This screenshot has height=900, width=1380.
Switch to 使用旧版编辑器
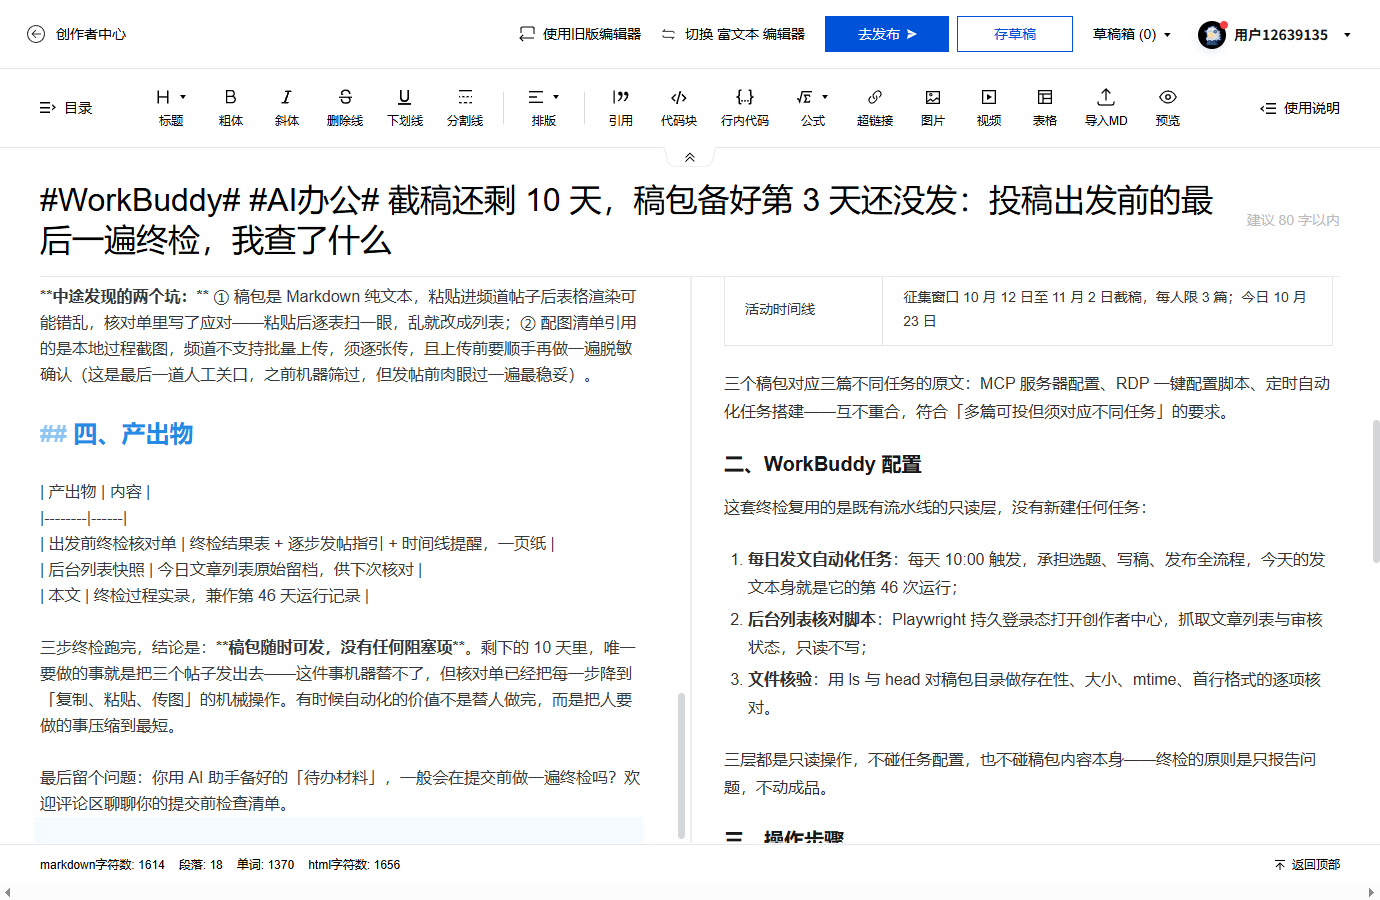[x=580, y=34]
